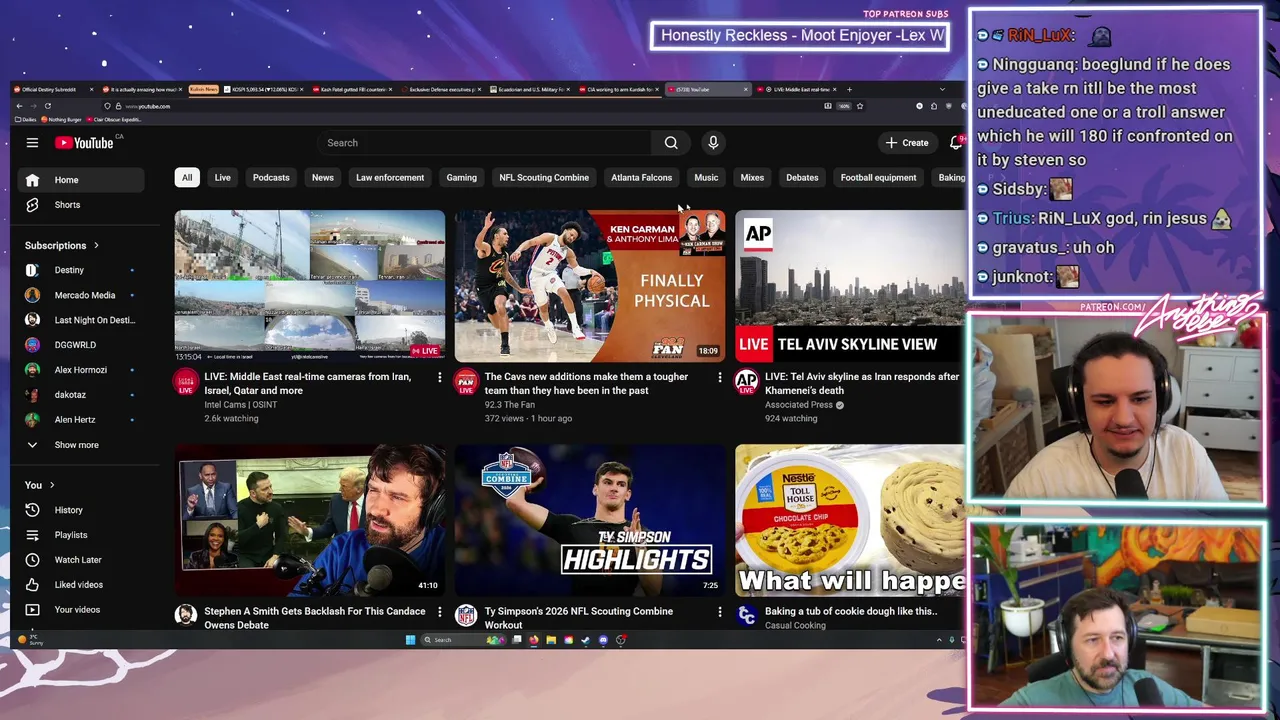
Task: Start voice search with microphone icon
Action: point(713,143)
